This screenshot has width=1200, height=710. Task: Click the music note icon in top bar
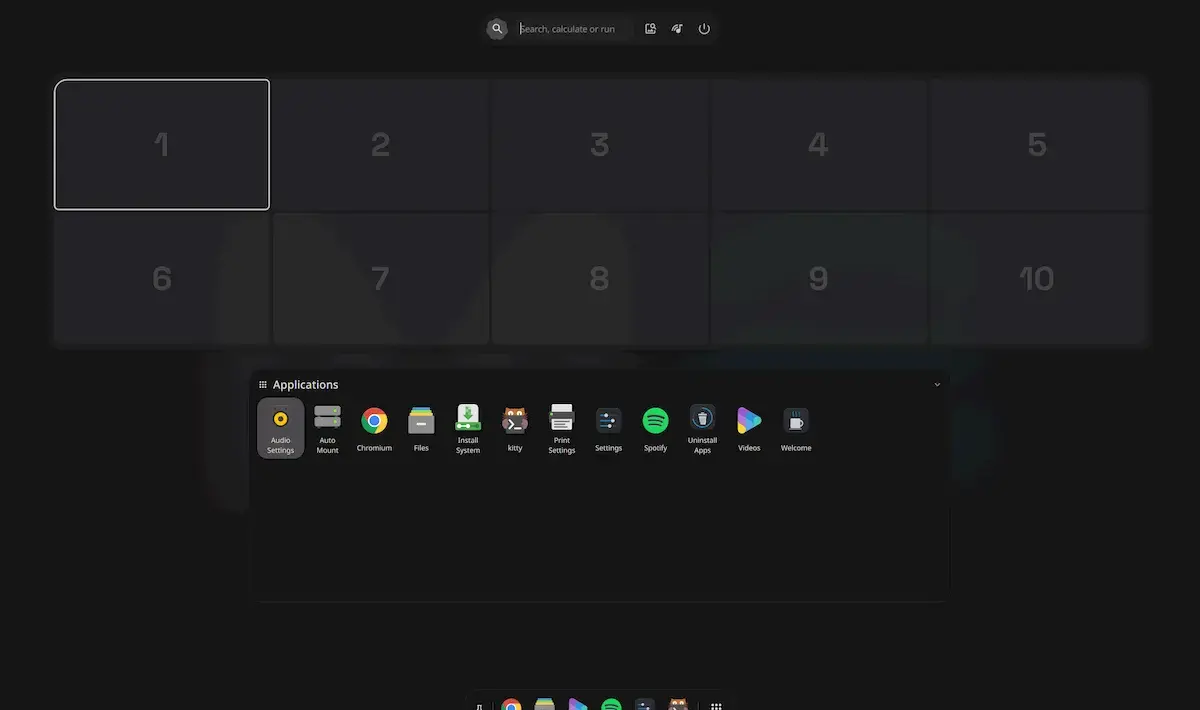coord(677,29)
